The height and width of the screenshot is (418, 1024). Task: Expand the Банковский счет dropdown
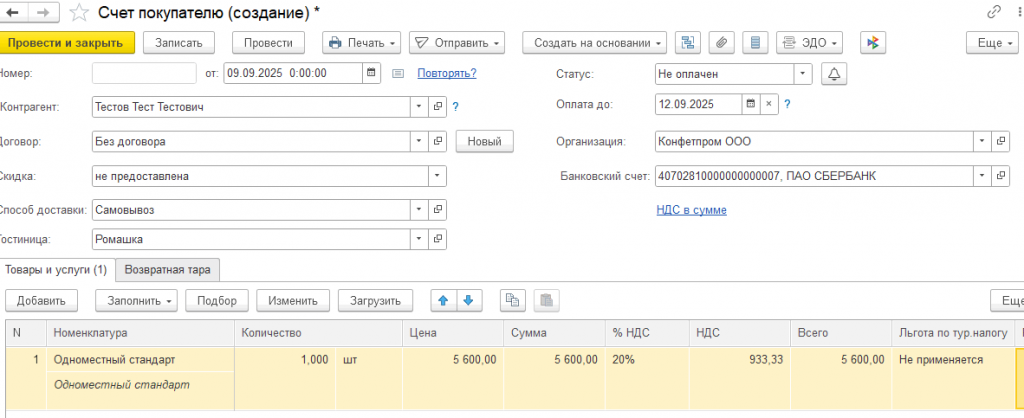[982, 176]
